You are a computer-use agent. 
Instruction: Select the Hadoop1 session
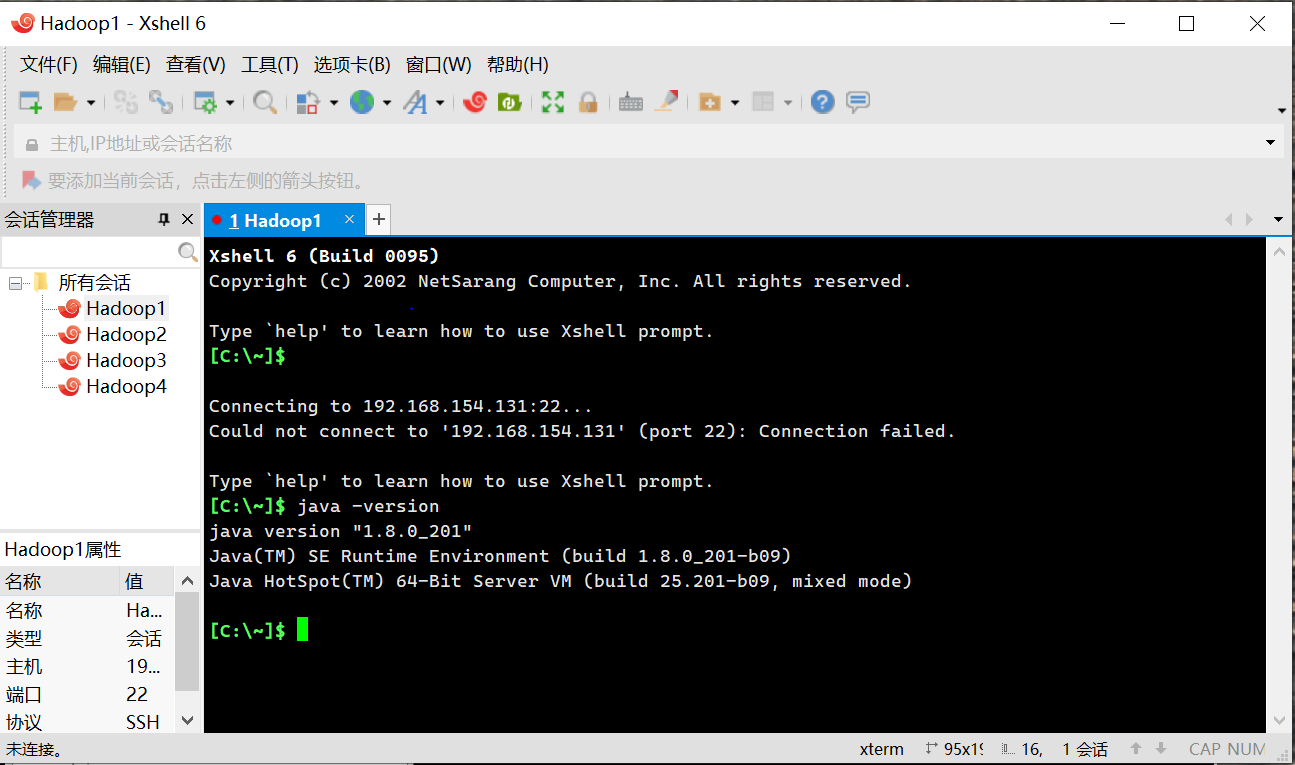(x=126, y=309)
